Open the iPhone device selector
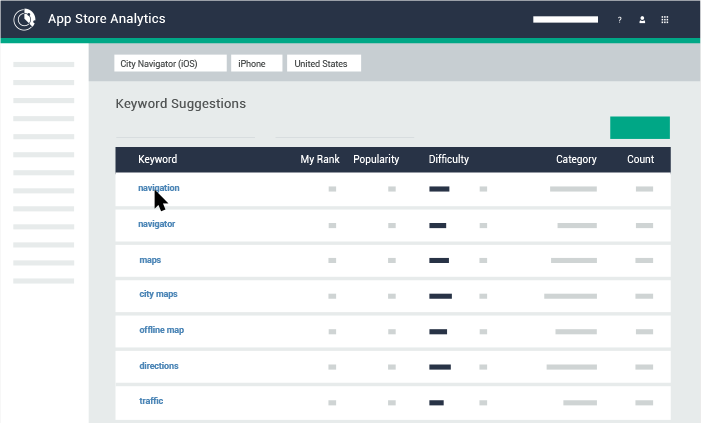 coord(257,63)
